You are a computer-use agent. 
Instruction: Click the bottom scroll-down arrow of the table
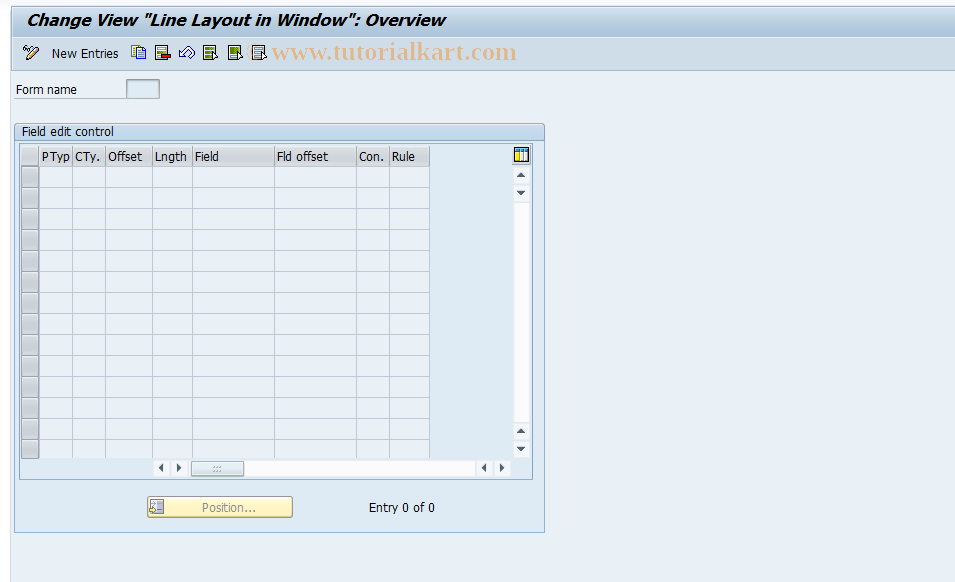[521, 449]
